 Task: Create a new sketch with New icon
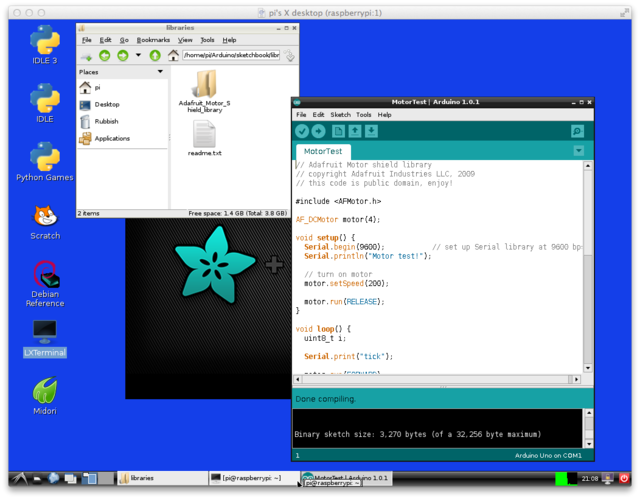point(339,131)
